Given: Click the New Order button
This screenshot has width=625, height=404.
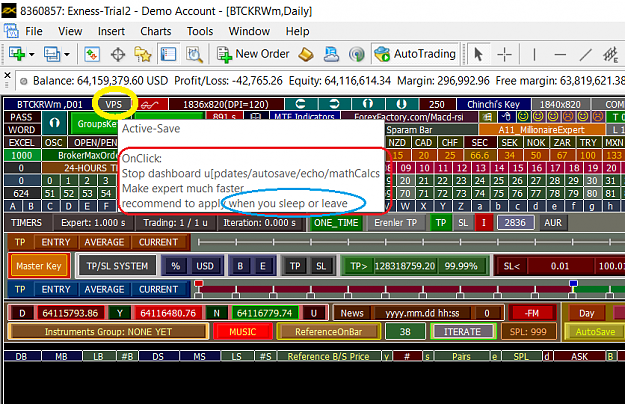Looking at the screenshot, I should point(253,54).
